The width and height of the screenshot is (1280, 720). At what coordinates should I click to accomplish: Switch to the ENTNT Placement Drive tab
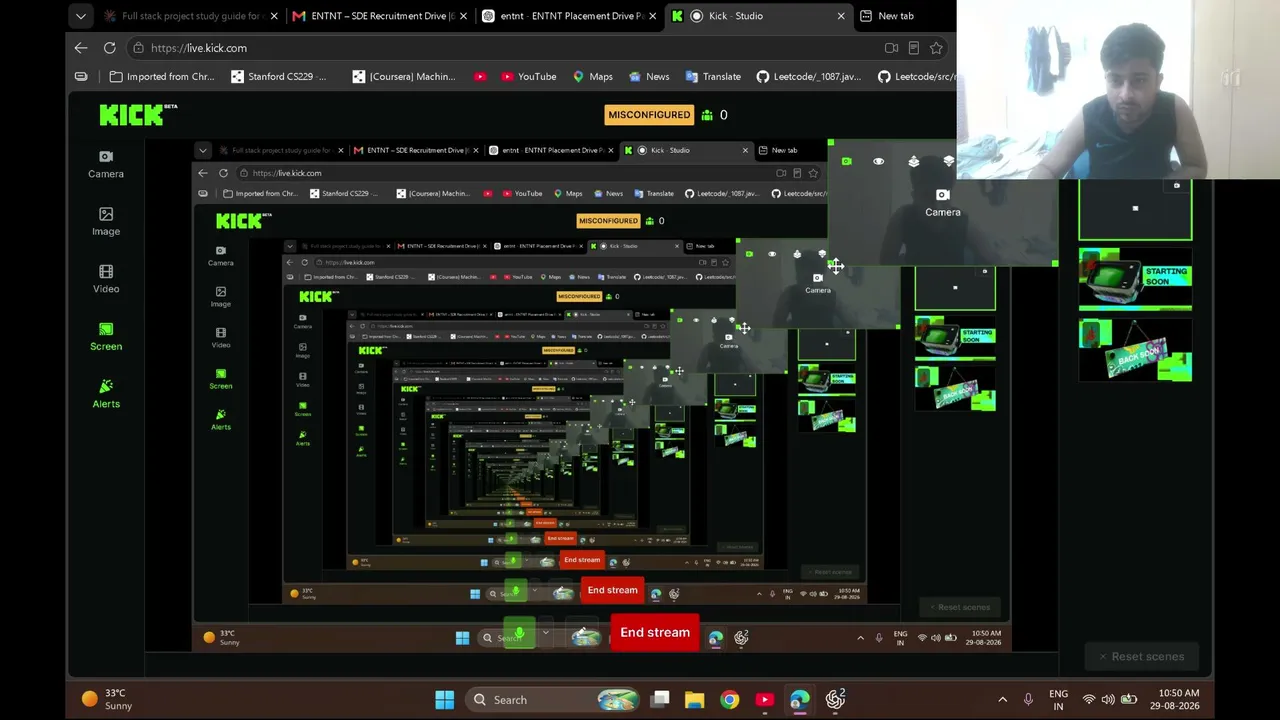click(570, 16)
